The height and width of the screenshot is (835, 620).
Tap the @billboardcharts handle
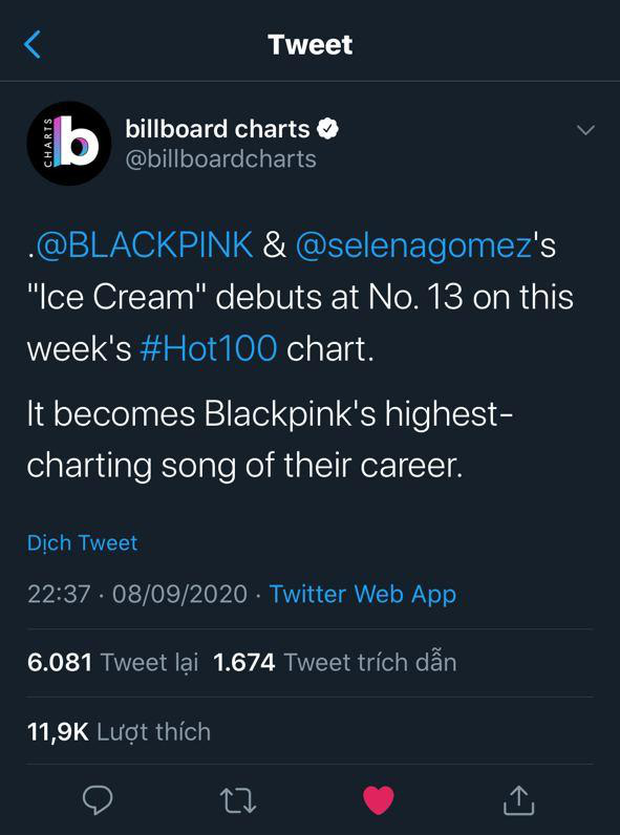(220, 159)
